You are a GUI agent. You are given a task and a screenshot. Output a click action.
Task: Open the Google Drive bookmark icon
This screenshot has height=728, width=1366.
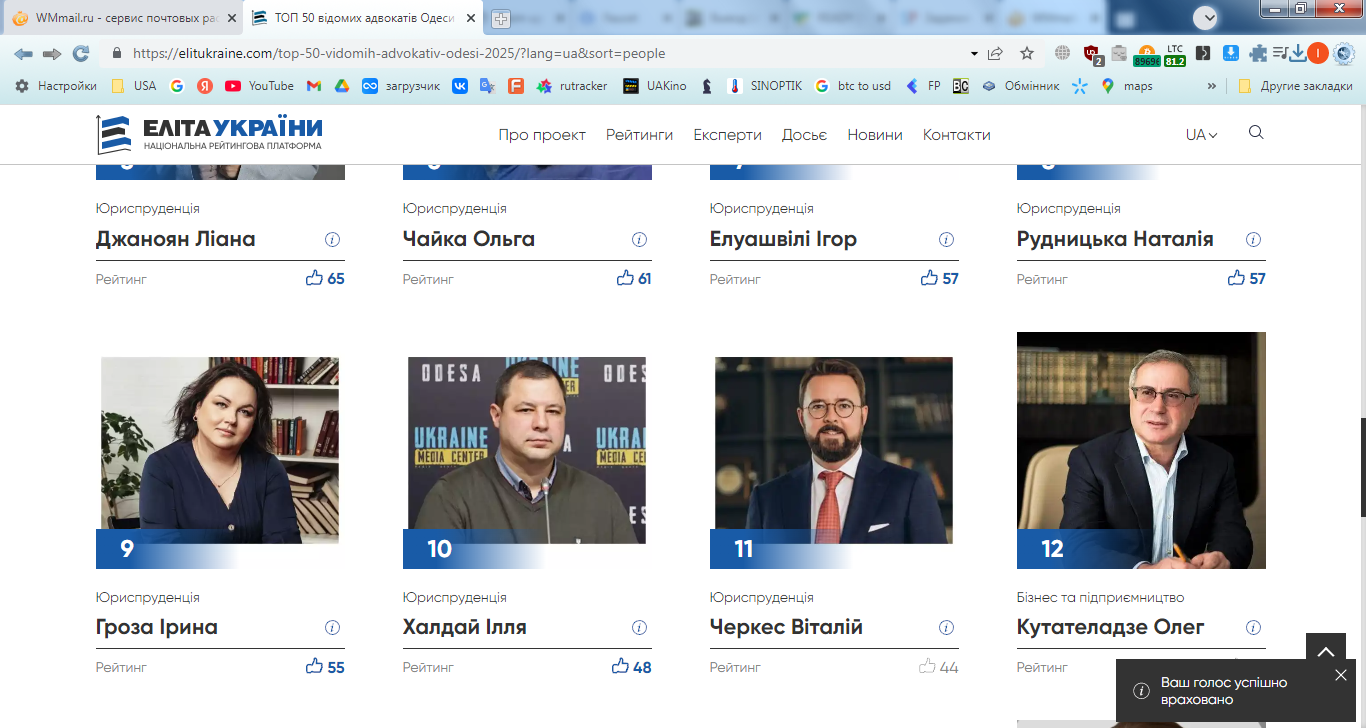click(x=342, y=86)
